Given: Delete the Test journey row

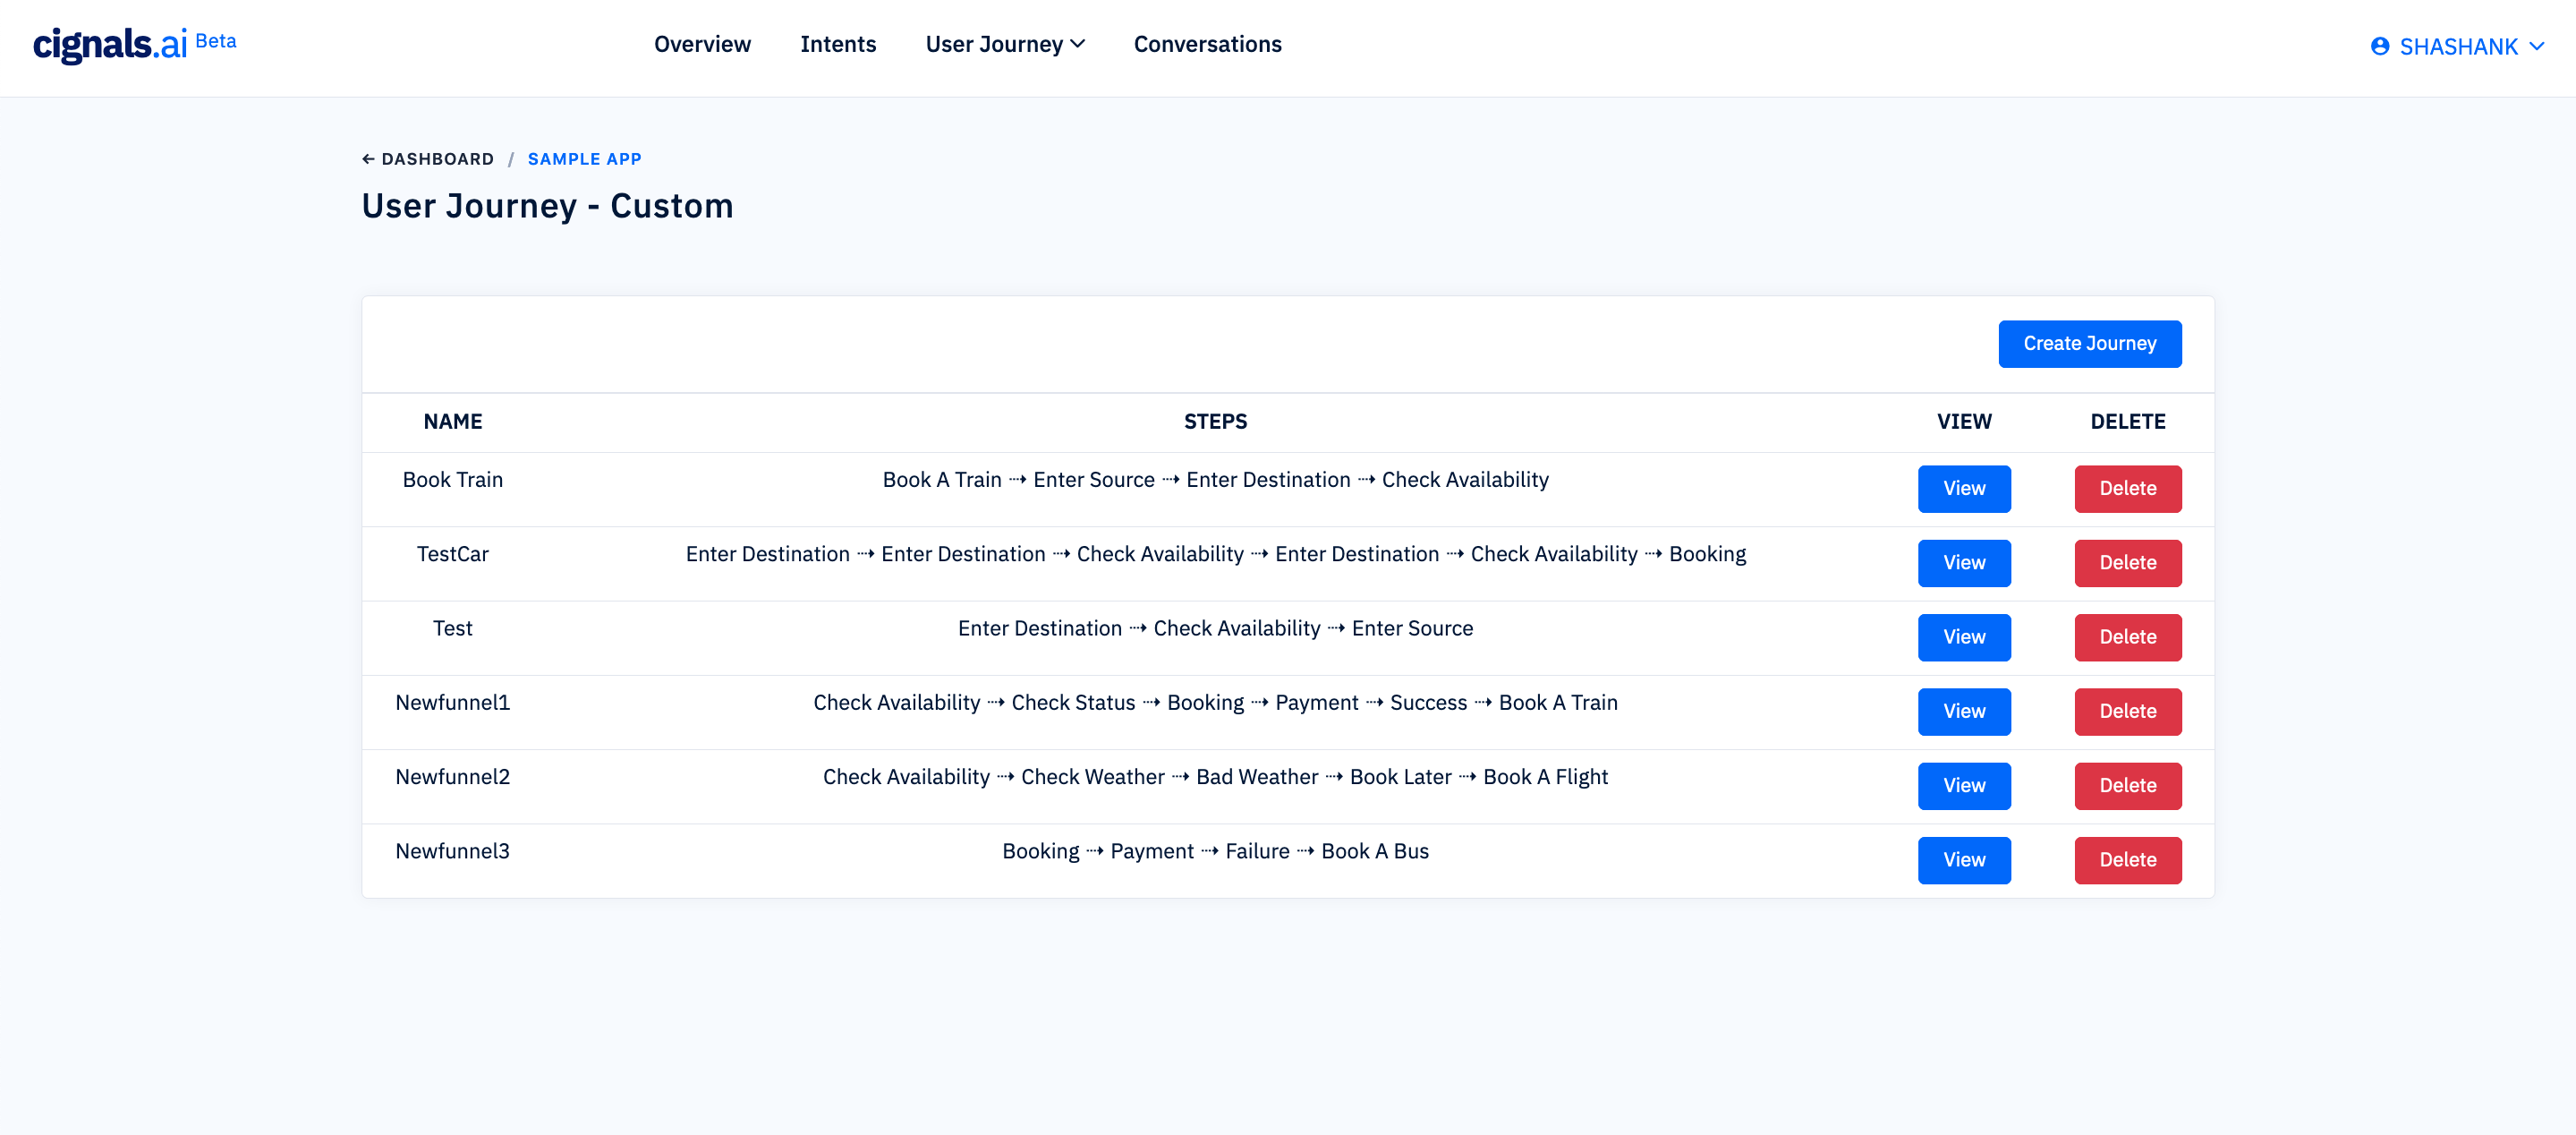Looking at the screenshot, I should coord(2127,637).
